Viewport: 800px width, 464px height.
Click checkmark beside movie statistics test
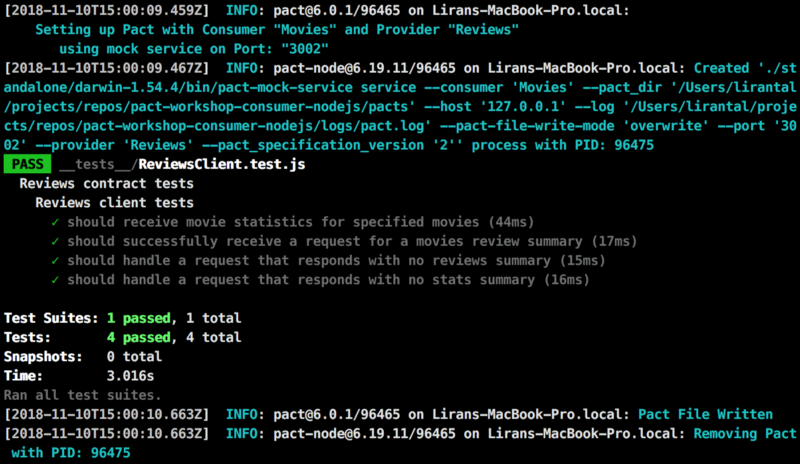click(x=55, y=222)
